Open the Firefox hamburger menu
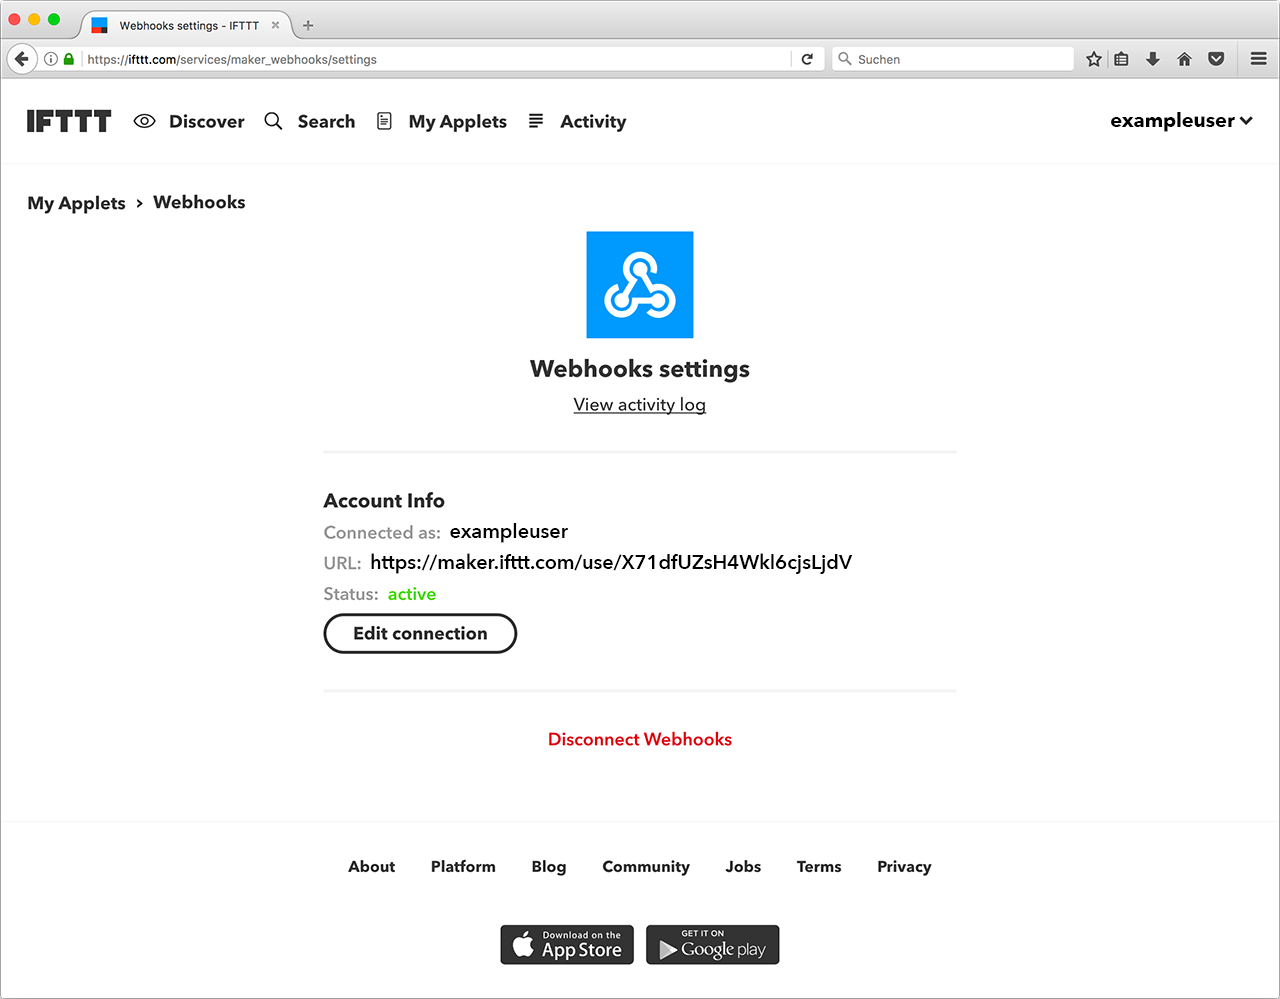 [x=1258, y=59]
